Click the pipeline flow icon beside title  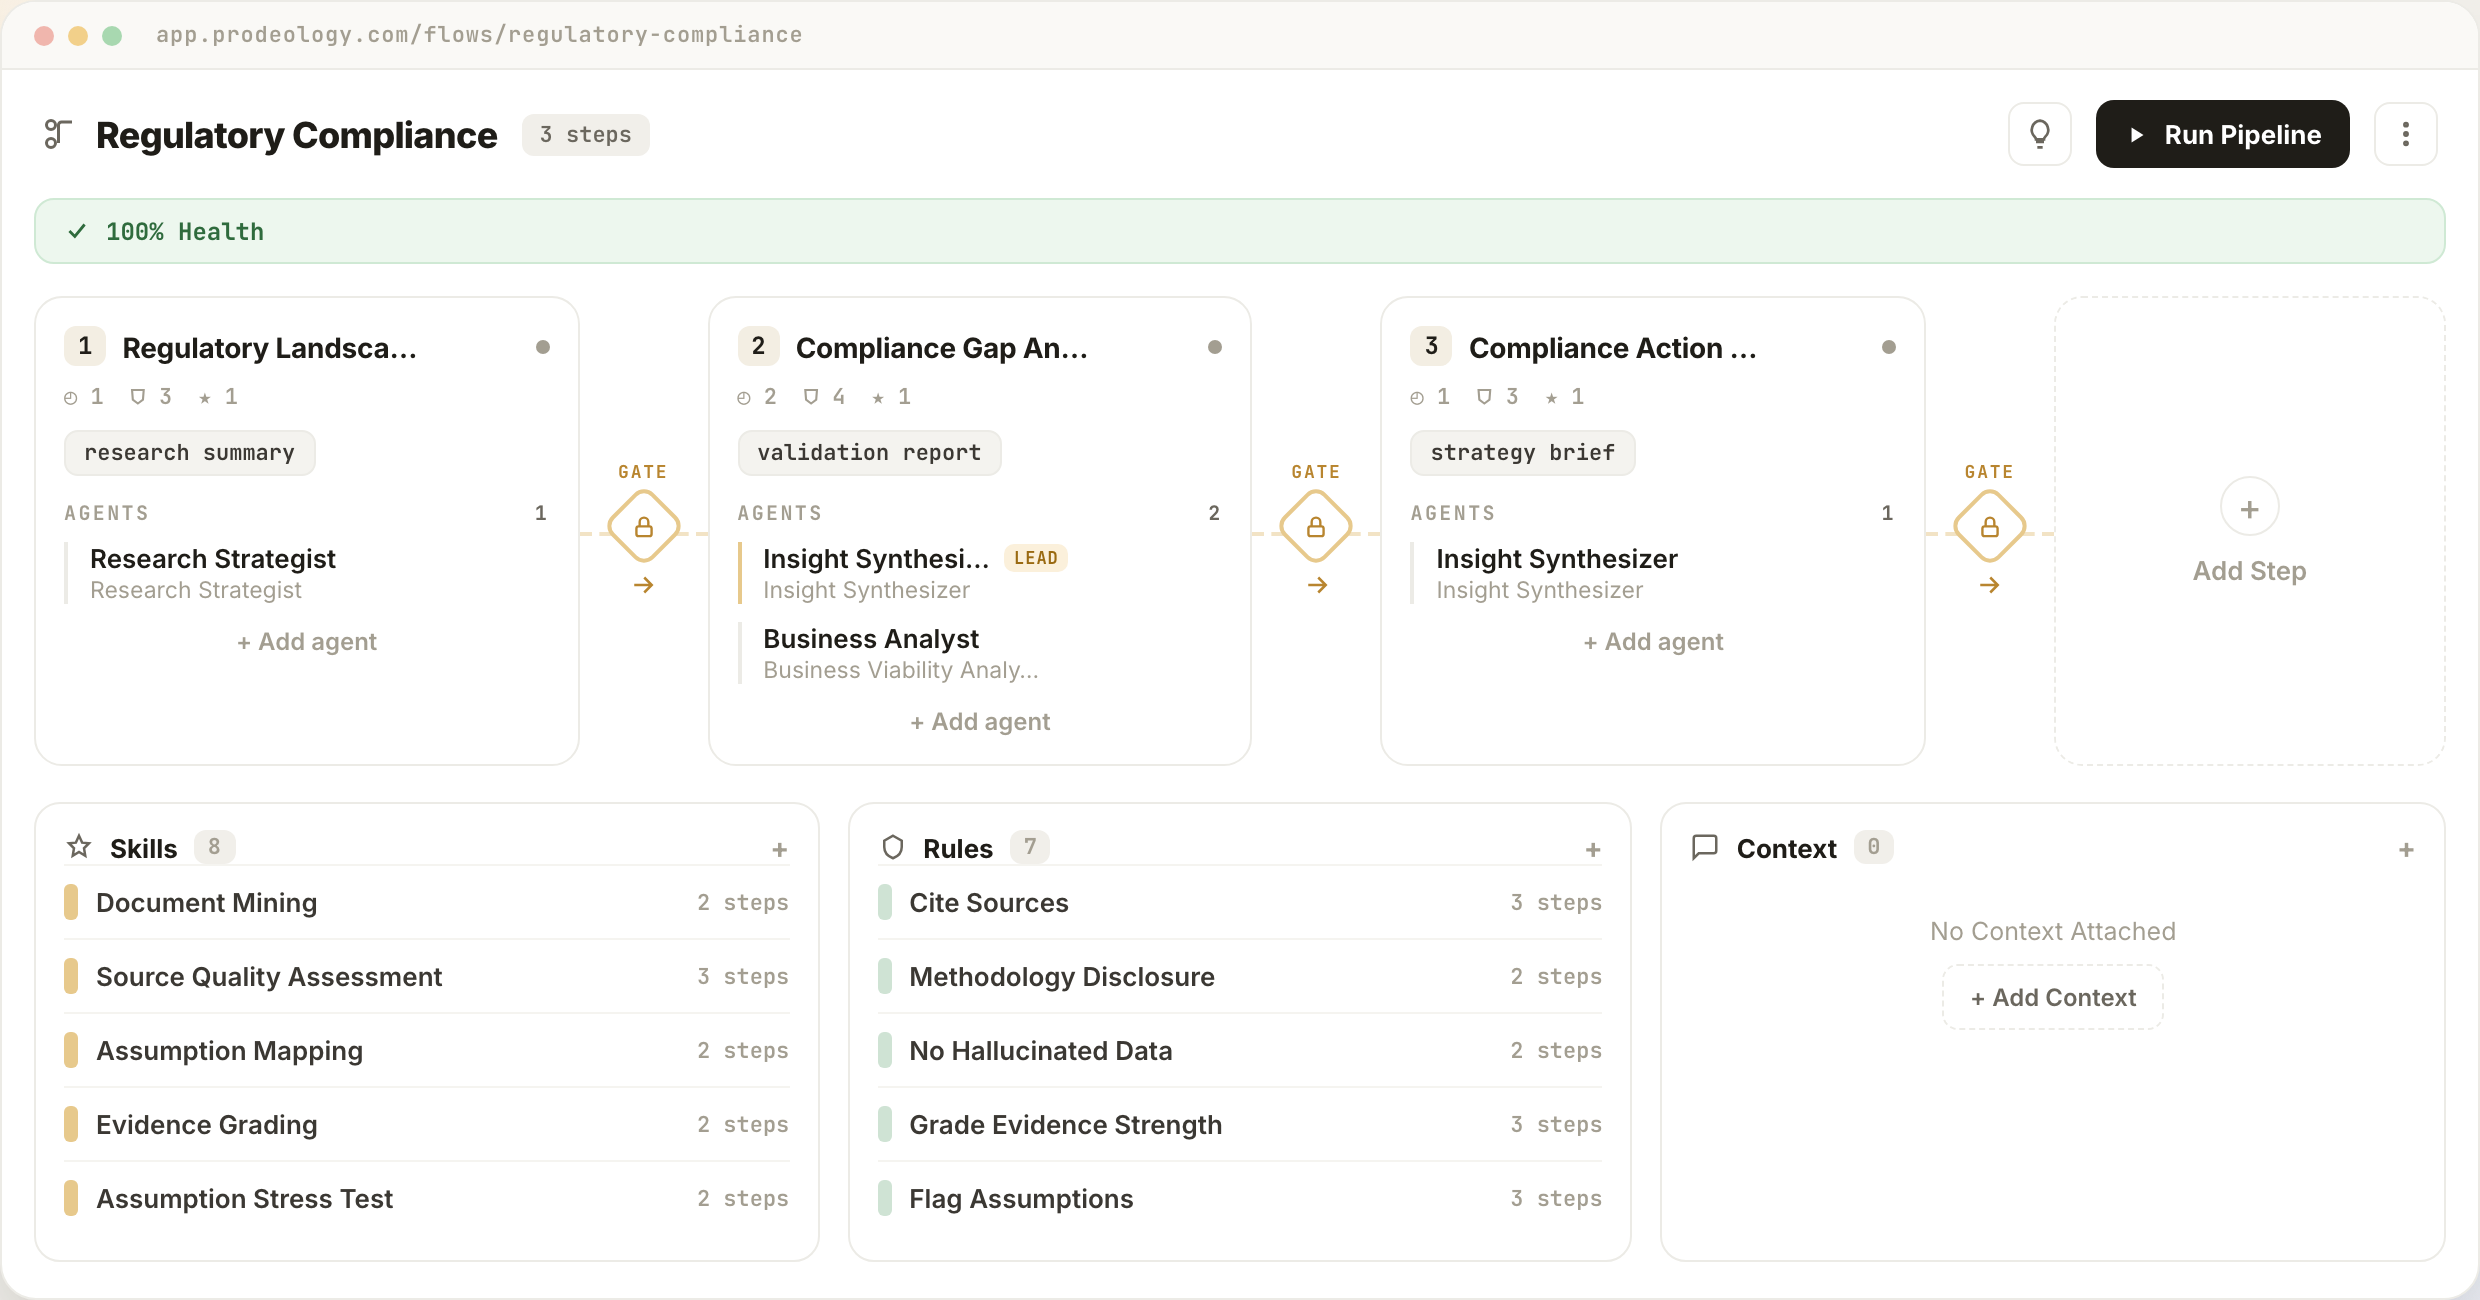[58, 134]
